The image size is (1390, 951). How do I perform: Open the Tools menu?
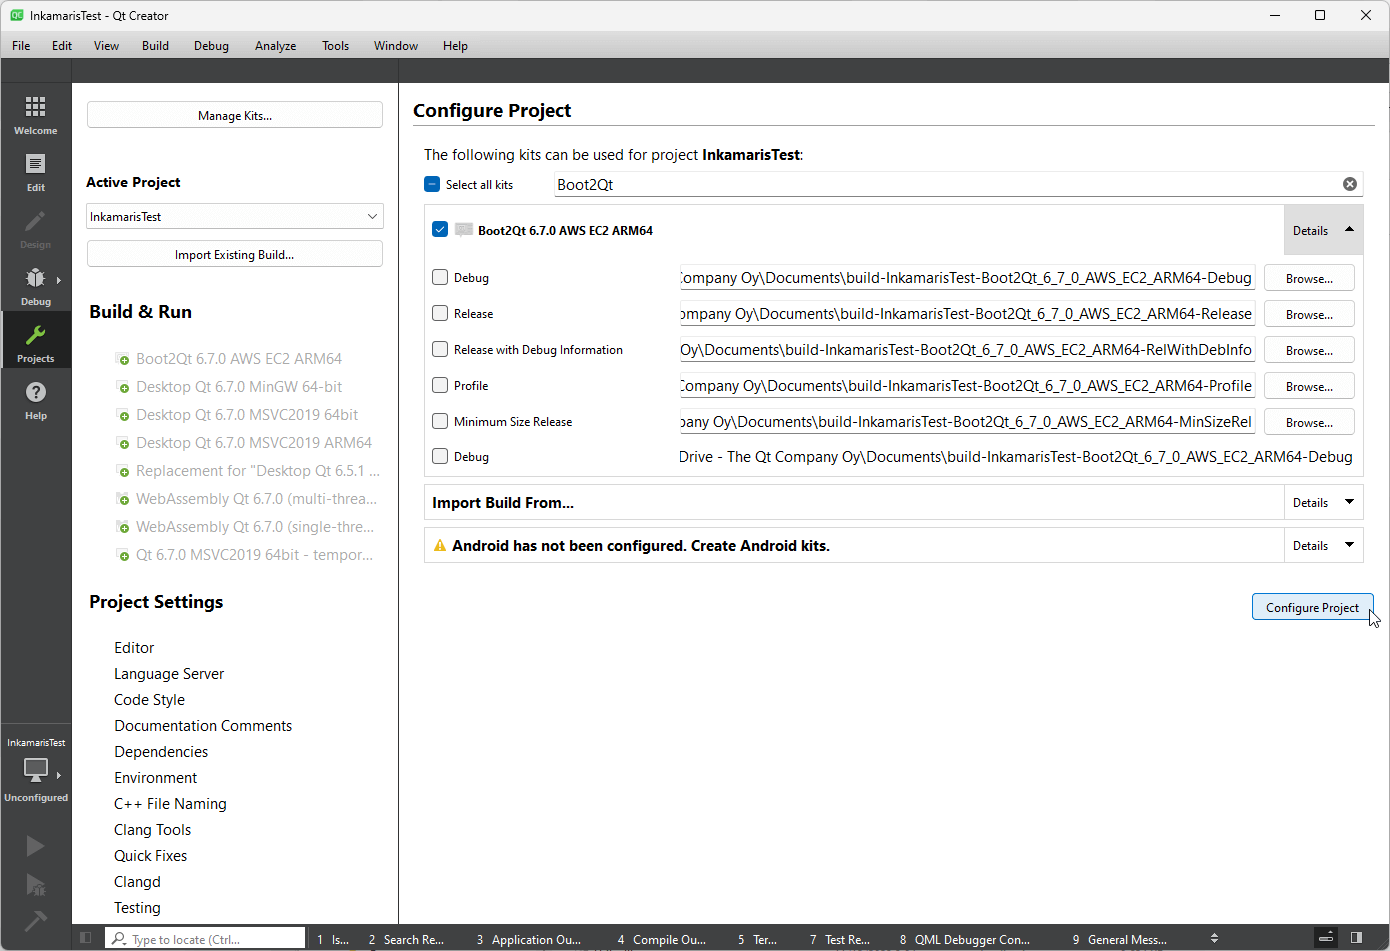coord(335,46)
